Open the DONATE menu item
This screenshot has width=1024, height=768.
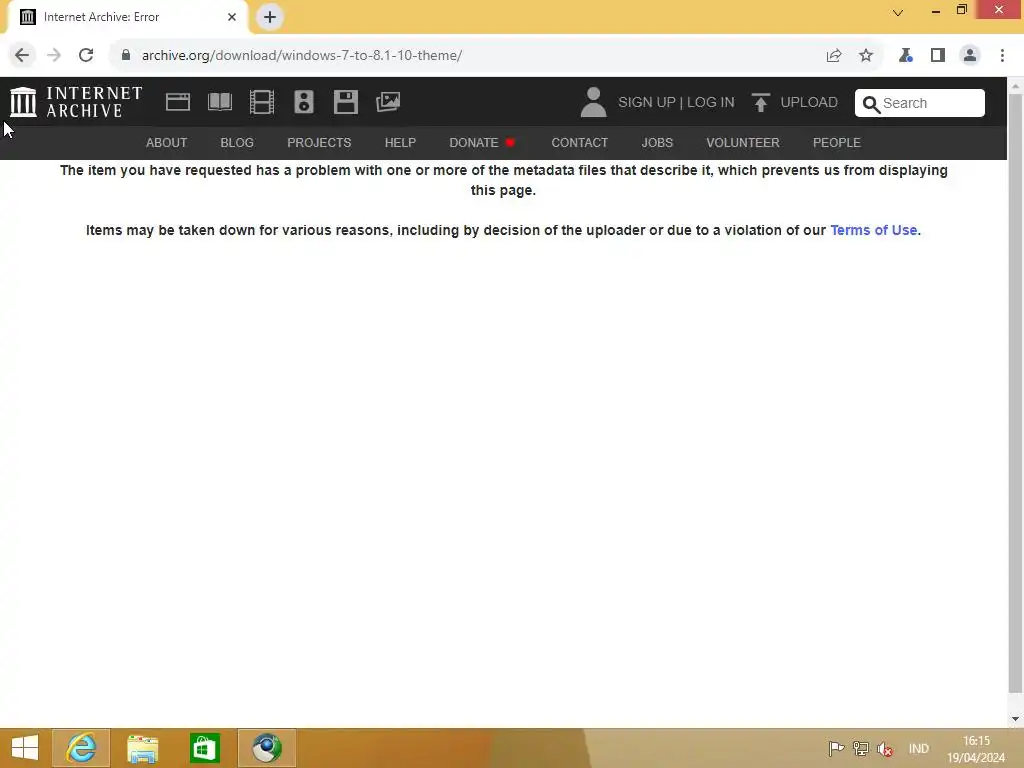pos(474,142)
